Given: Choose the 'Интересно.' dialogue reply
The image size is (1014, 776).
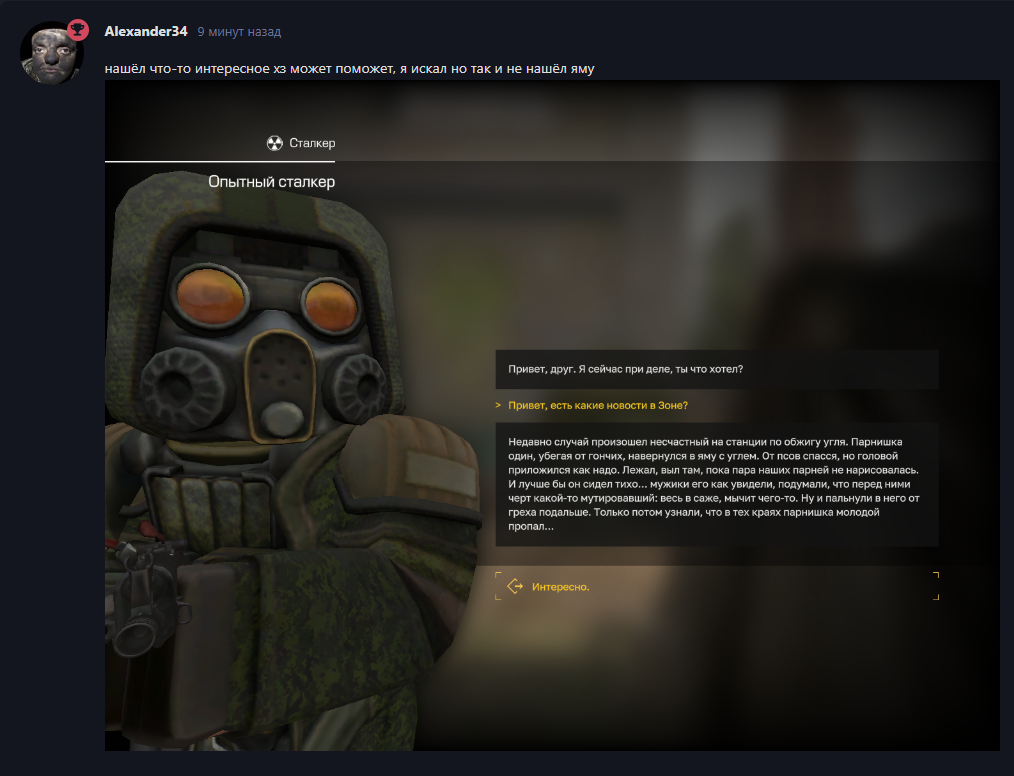Looking at the screenshot, I should [x=717, y=587].
